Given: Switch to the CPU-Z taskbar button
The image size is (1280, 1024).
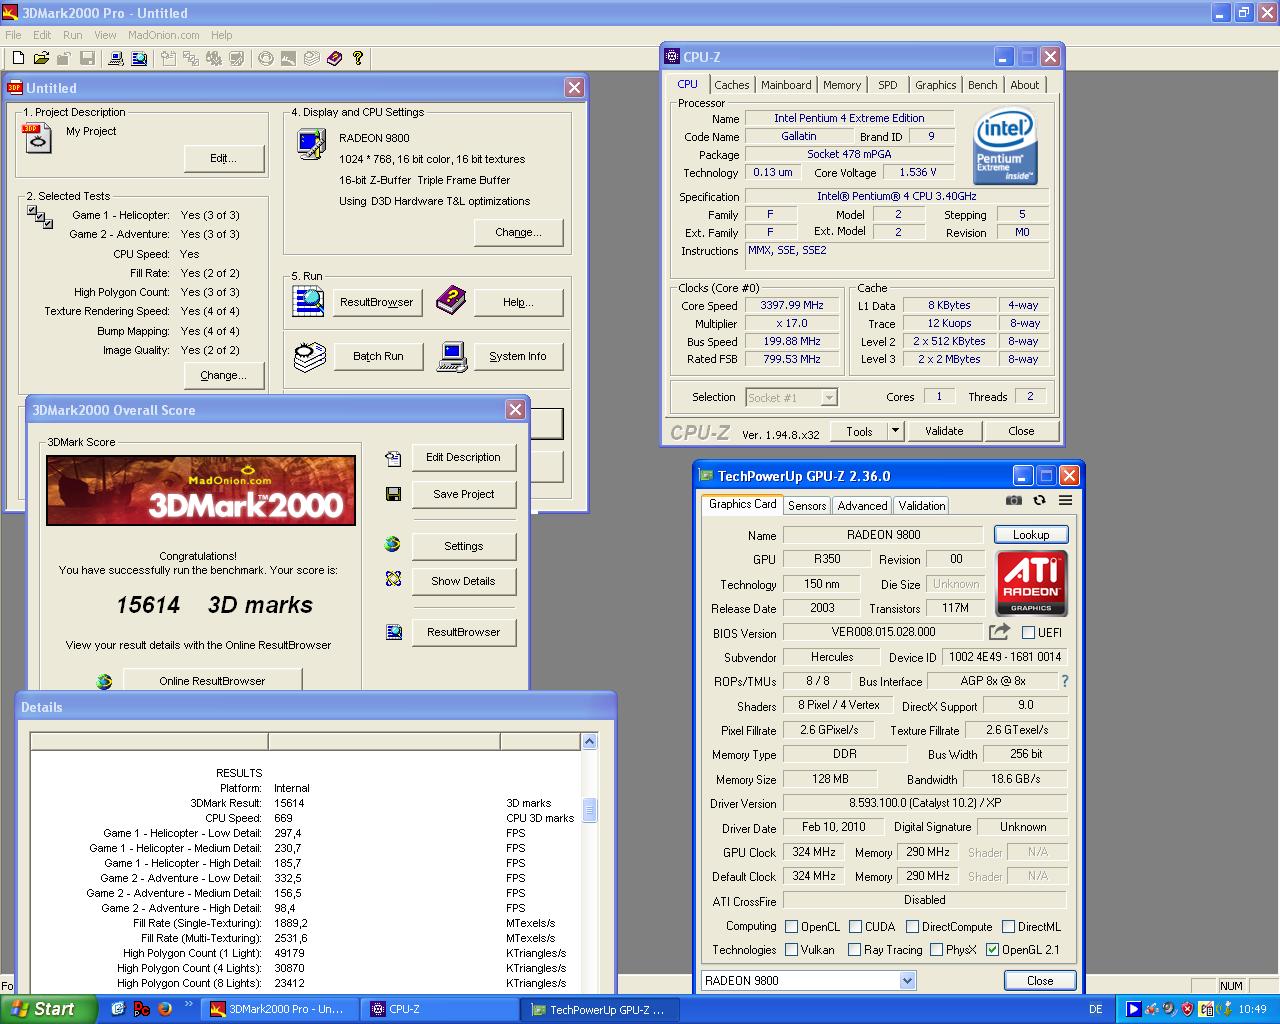Looking at the screenshot, I should pyautogui.click(x=439, y=1009).
